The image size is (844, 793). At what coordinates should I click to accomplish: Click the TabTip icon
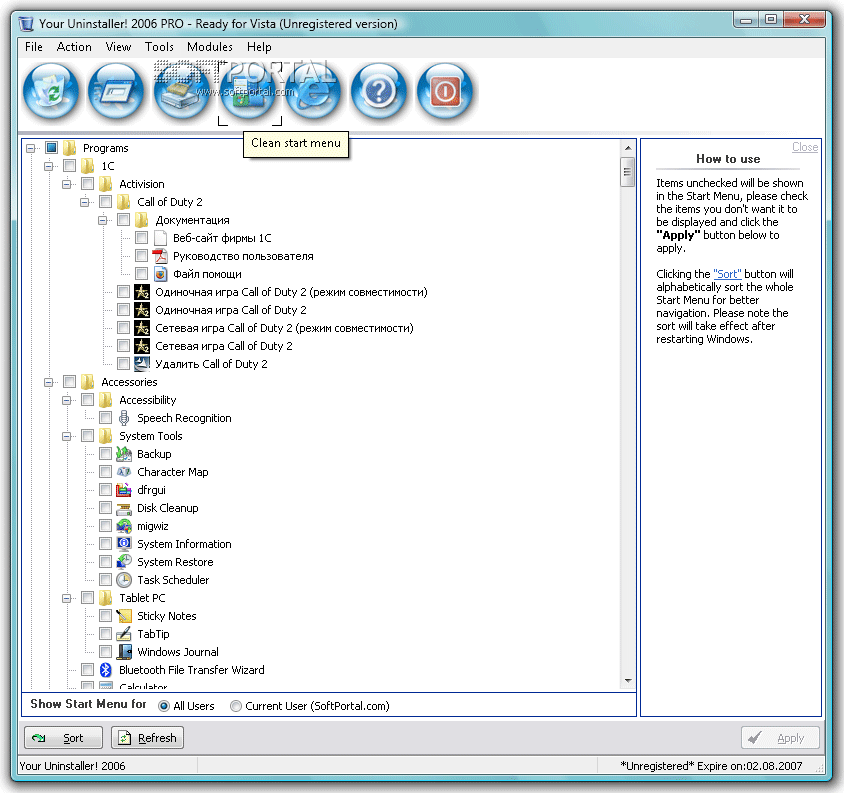(124, 634)
